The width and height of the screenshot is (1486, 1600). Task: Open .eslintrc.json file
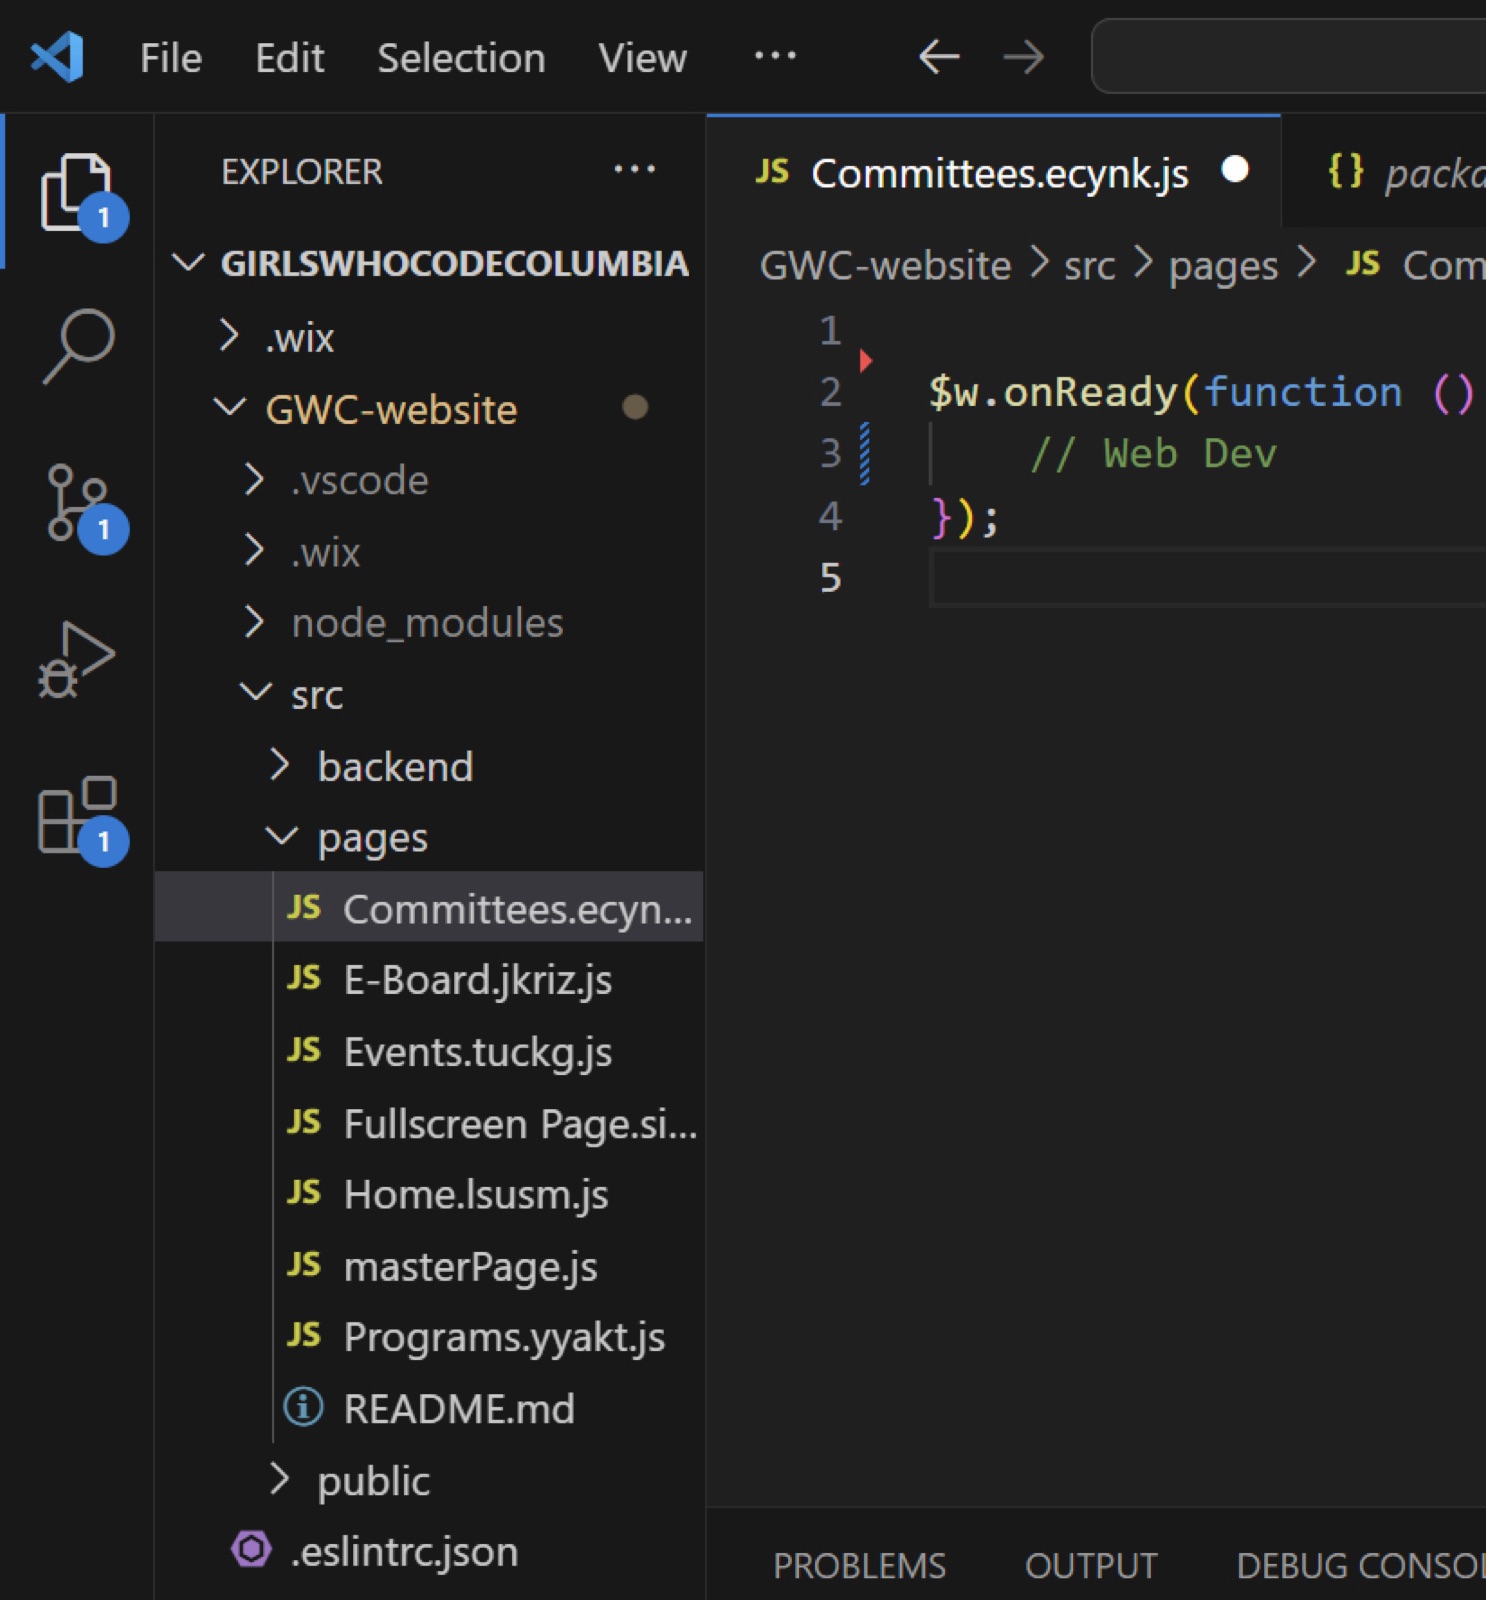point(430,1551)
